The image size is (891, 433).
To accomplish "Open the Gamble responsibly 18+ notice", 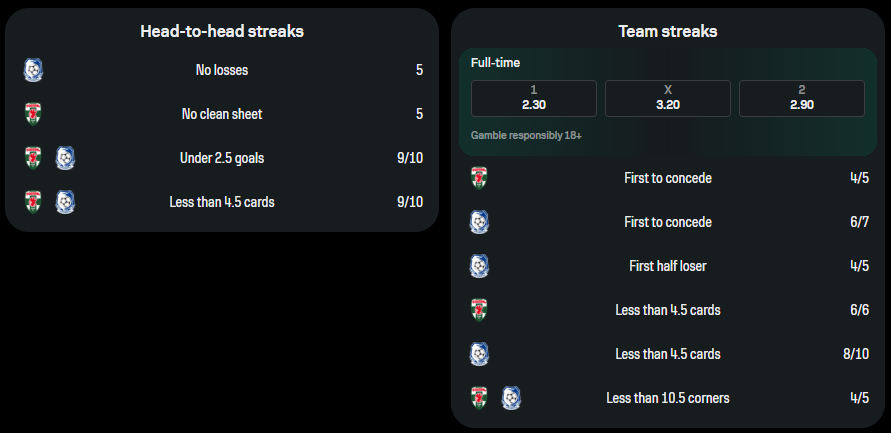I will (x=526, y=136).
